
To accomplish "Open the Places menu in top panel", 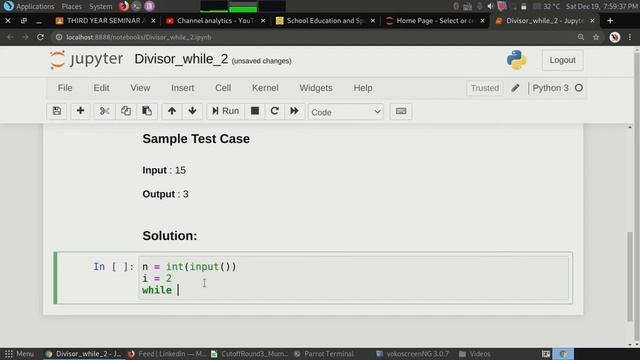I will (x=71, y=6).
